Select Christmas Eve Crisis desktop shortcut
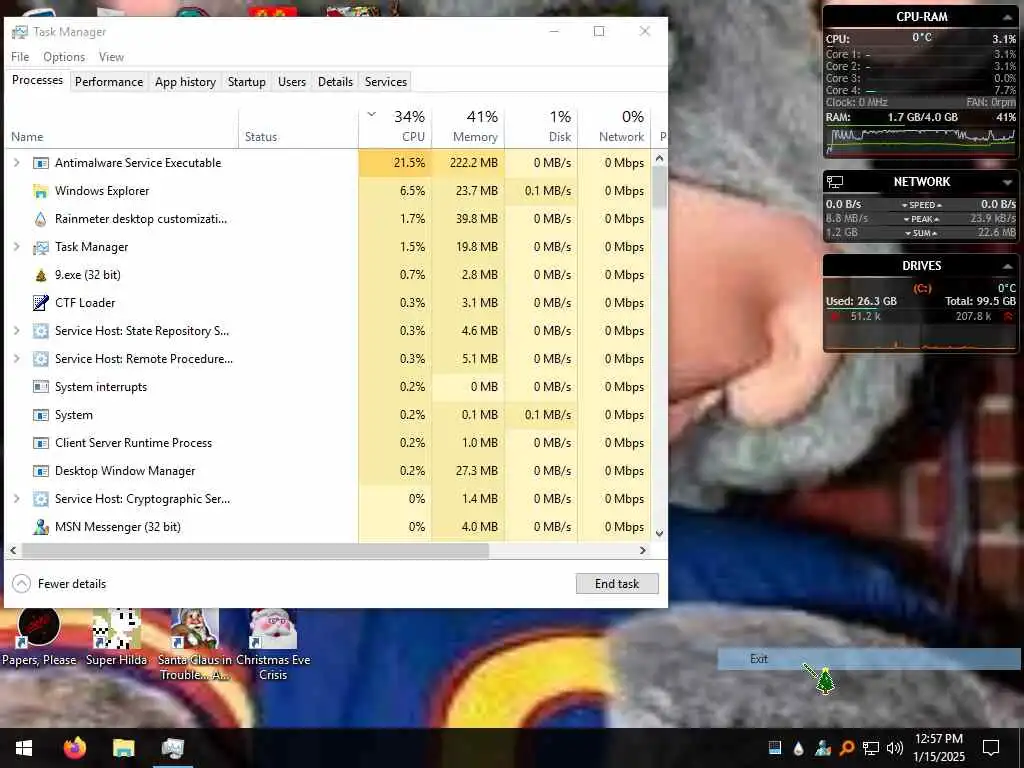 click(273, 645)
